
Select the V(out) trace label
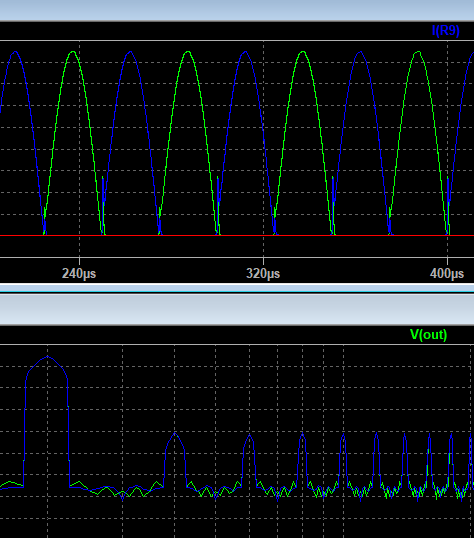pos(429,335)
